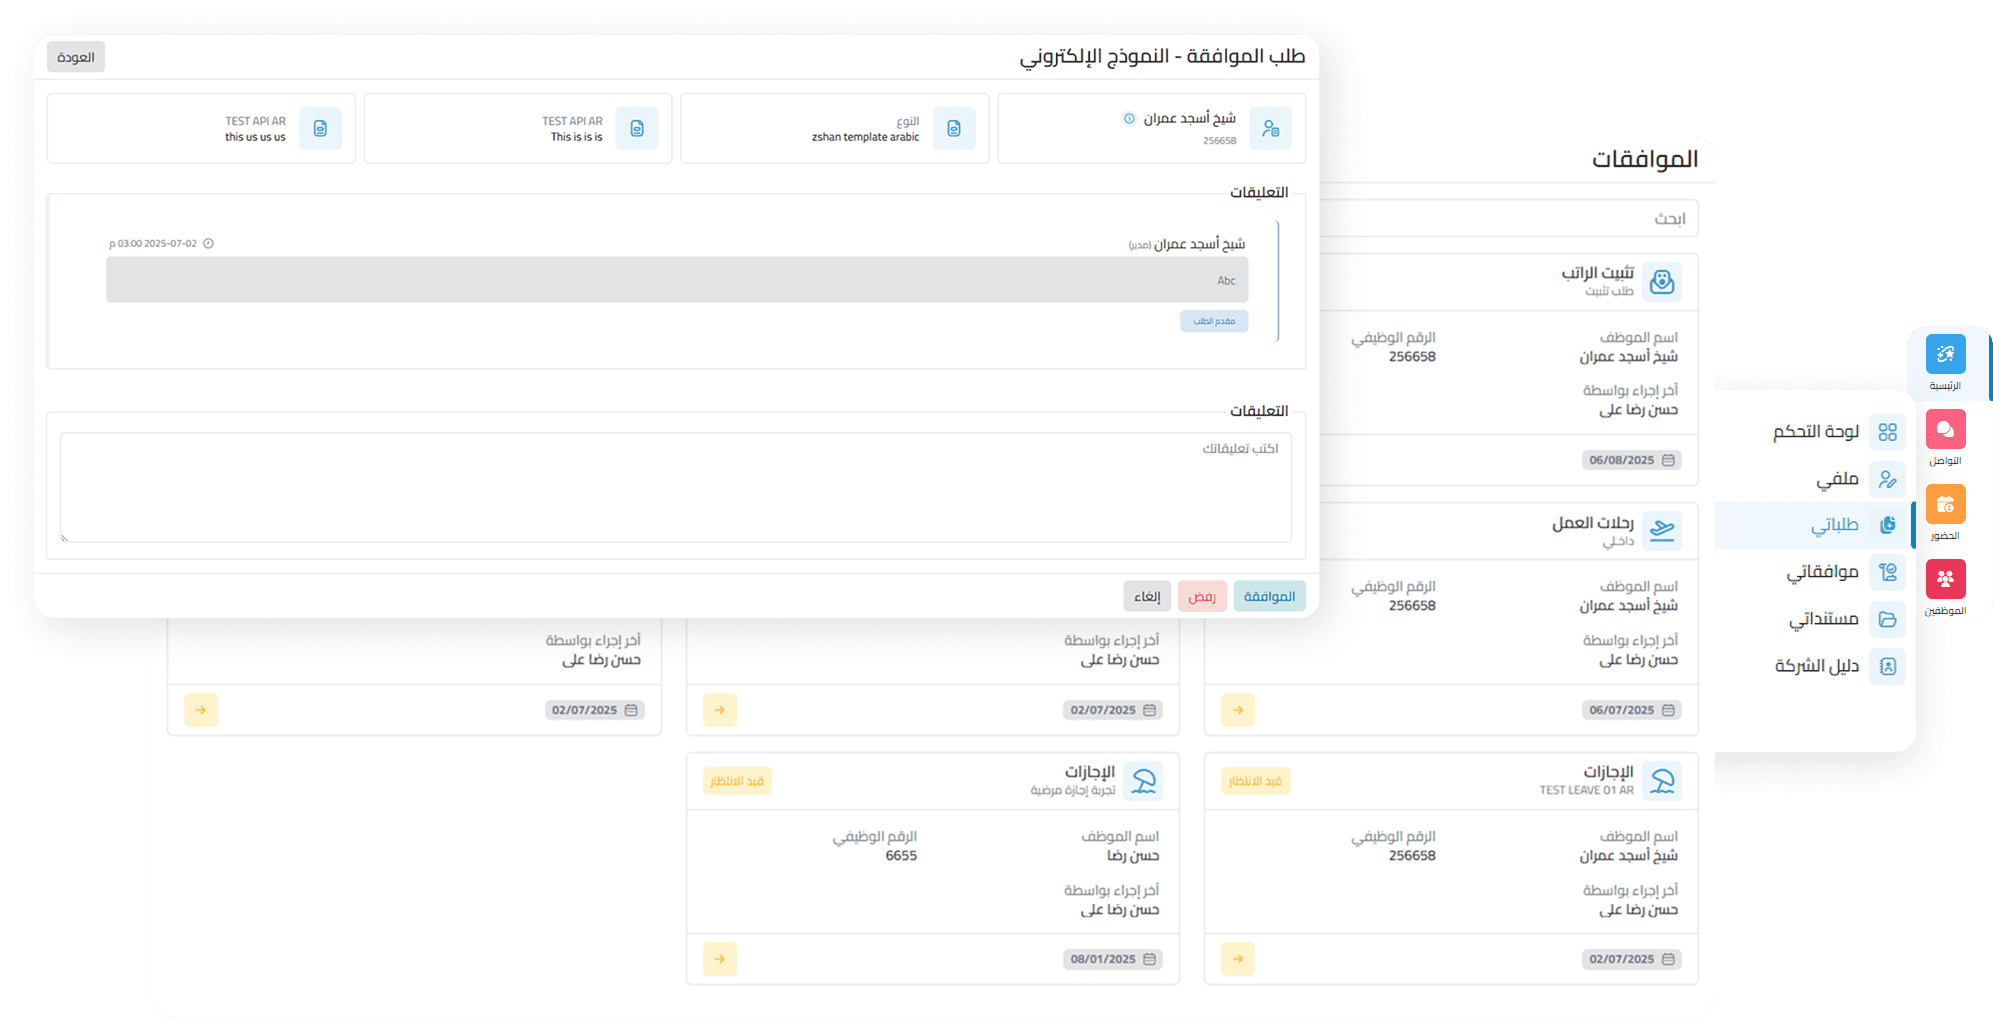
Task: Open طلباتي in the side menu
Action: [x=1834, y=525]
